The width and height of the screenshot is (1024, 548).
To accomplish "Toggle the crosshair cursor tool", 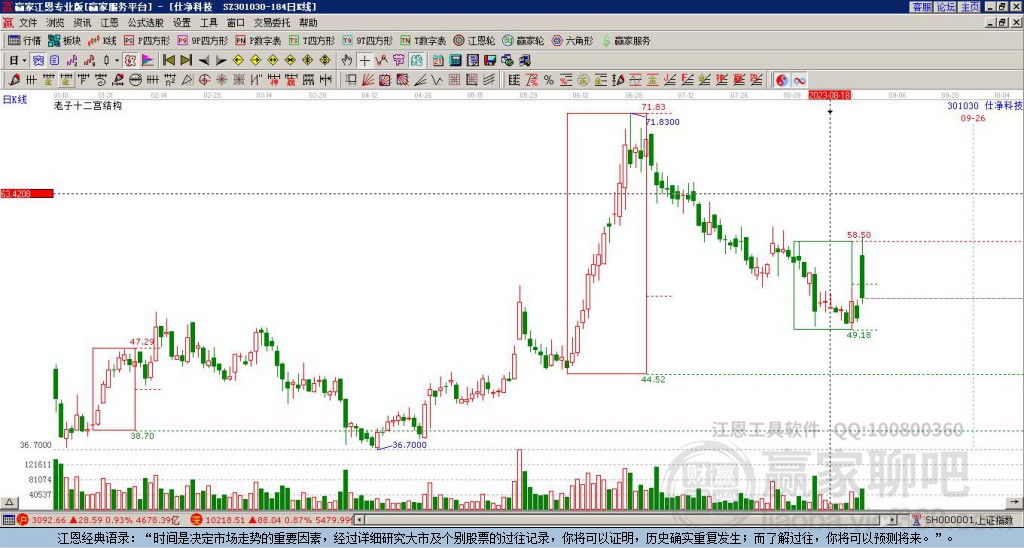I will [364, 61].
